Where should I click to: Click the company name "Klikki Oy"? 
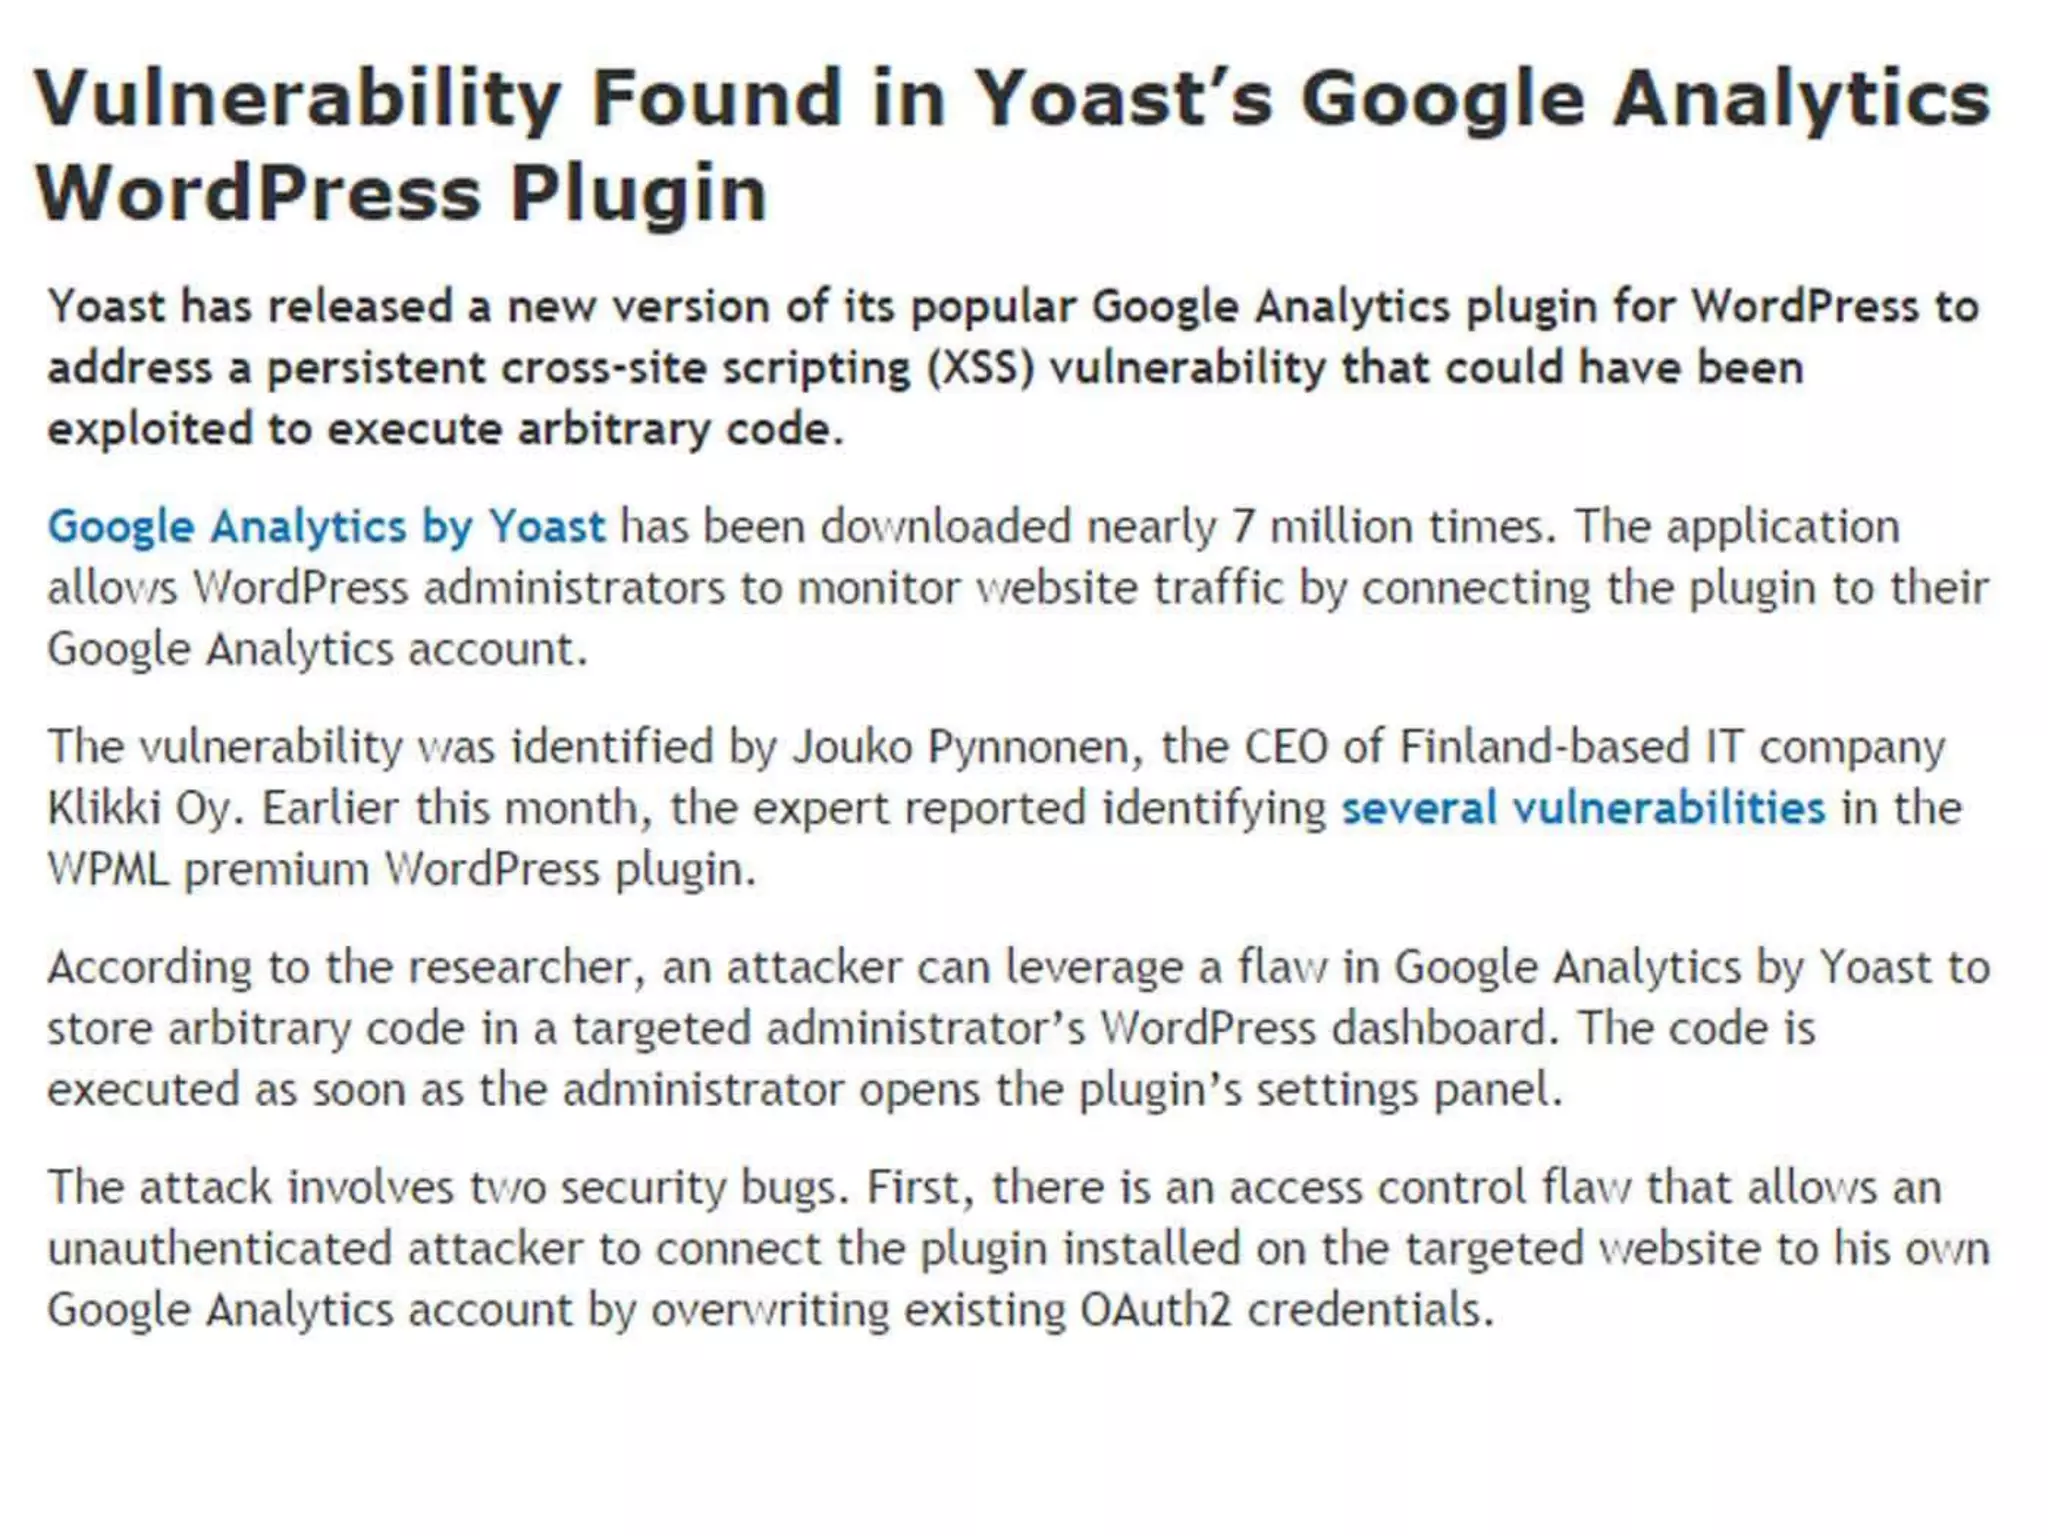click(x=138, y=808)
